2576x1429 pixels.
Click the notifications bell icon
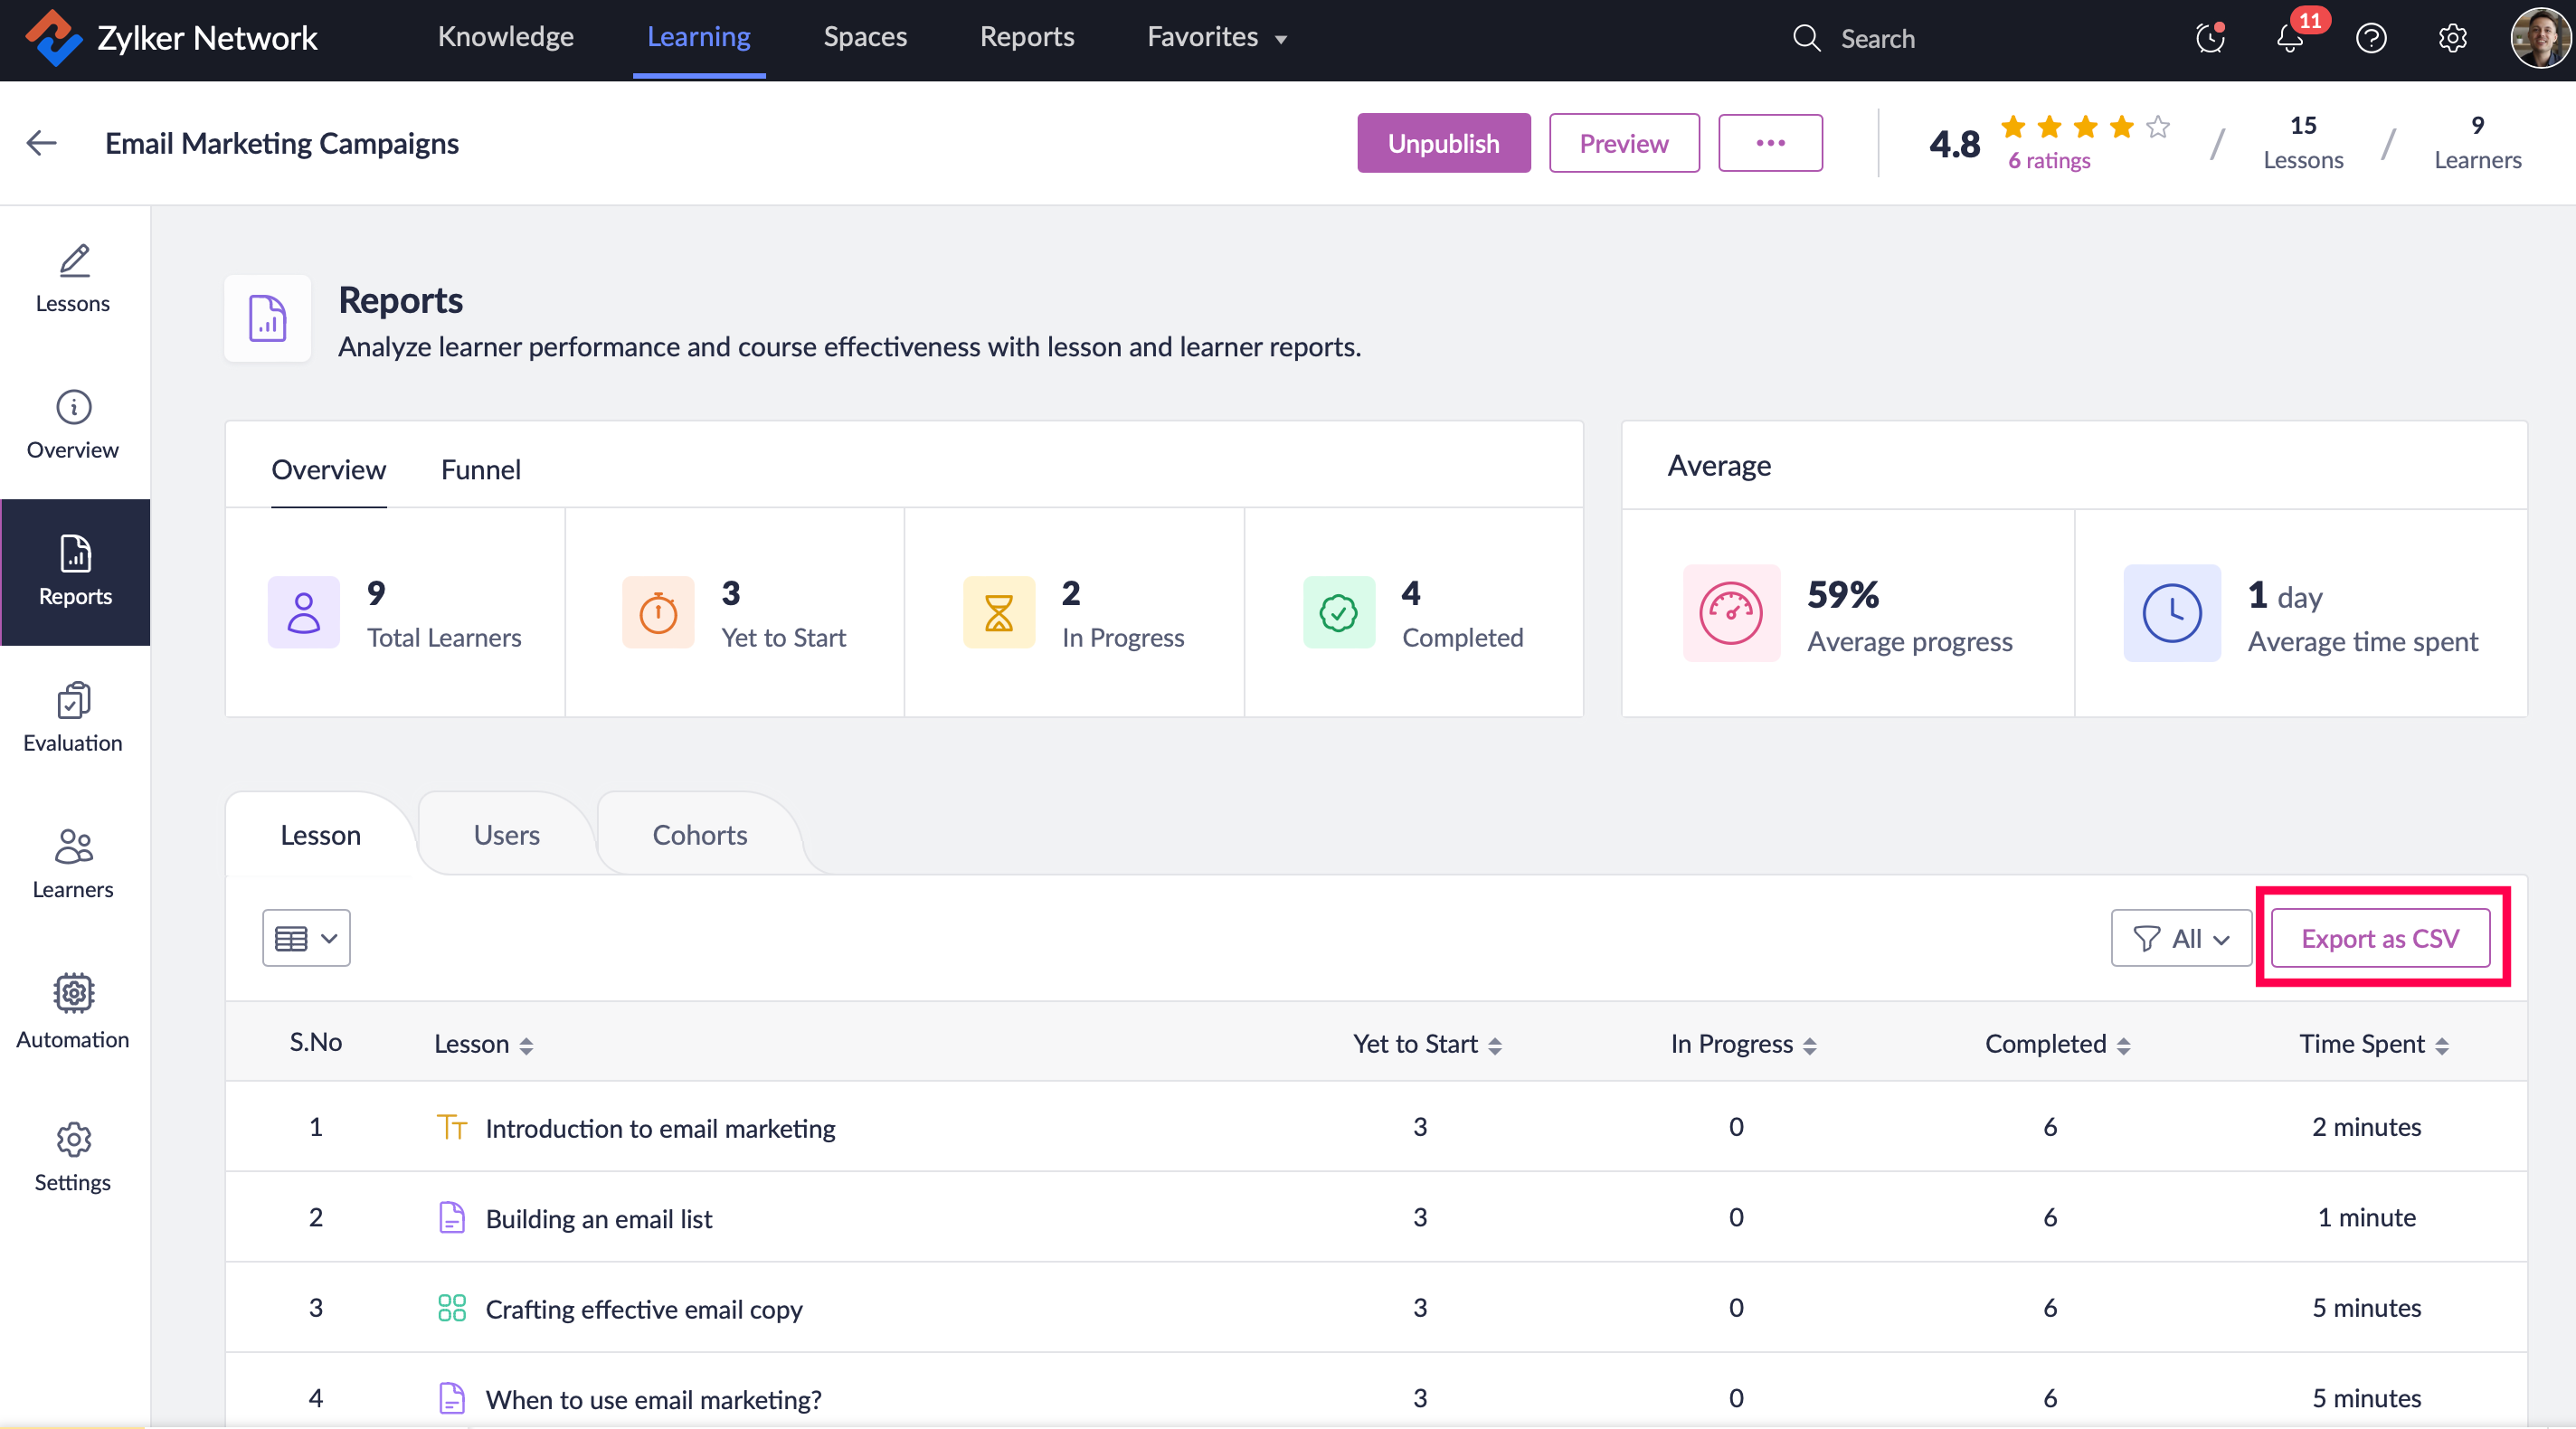[x=2289, y=39]
